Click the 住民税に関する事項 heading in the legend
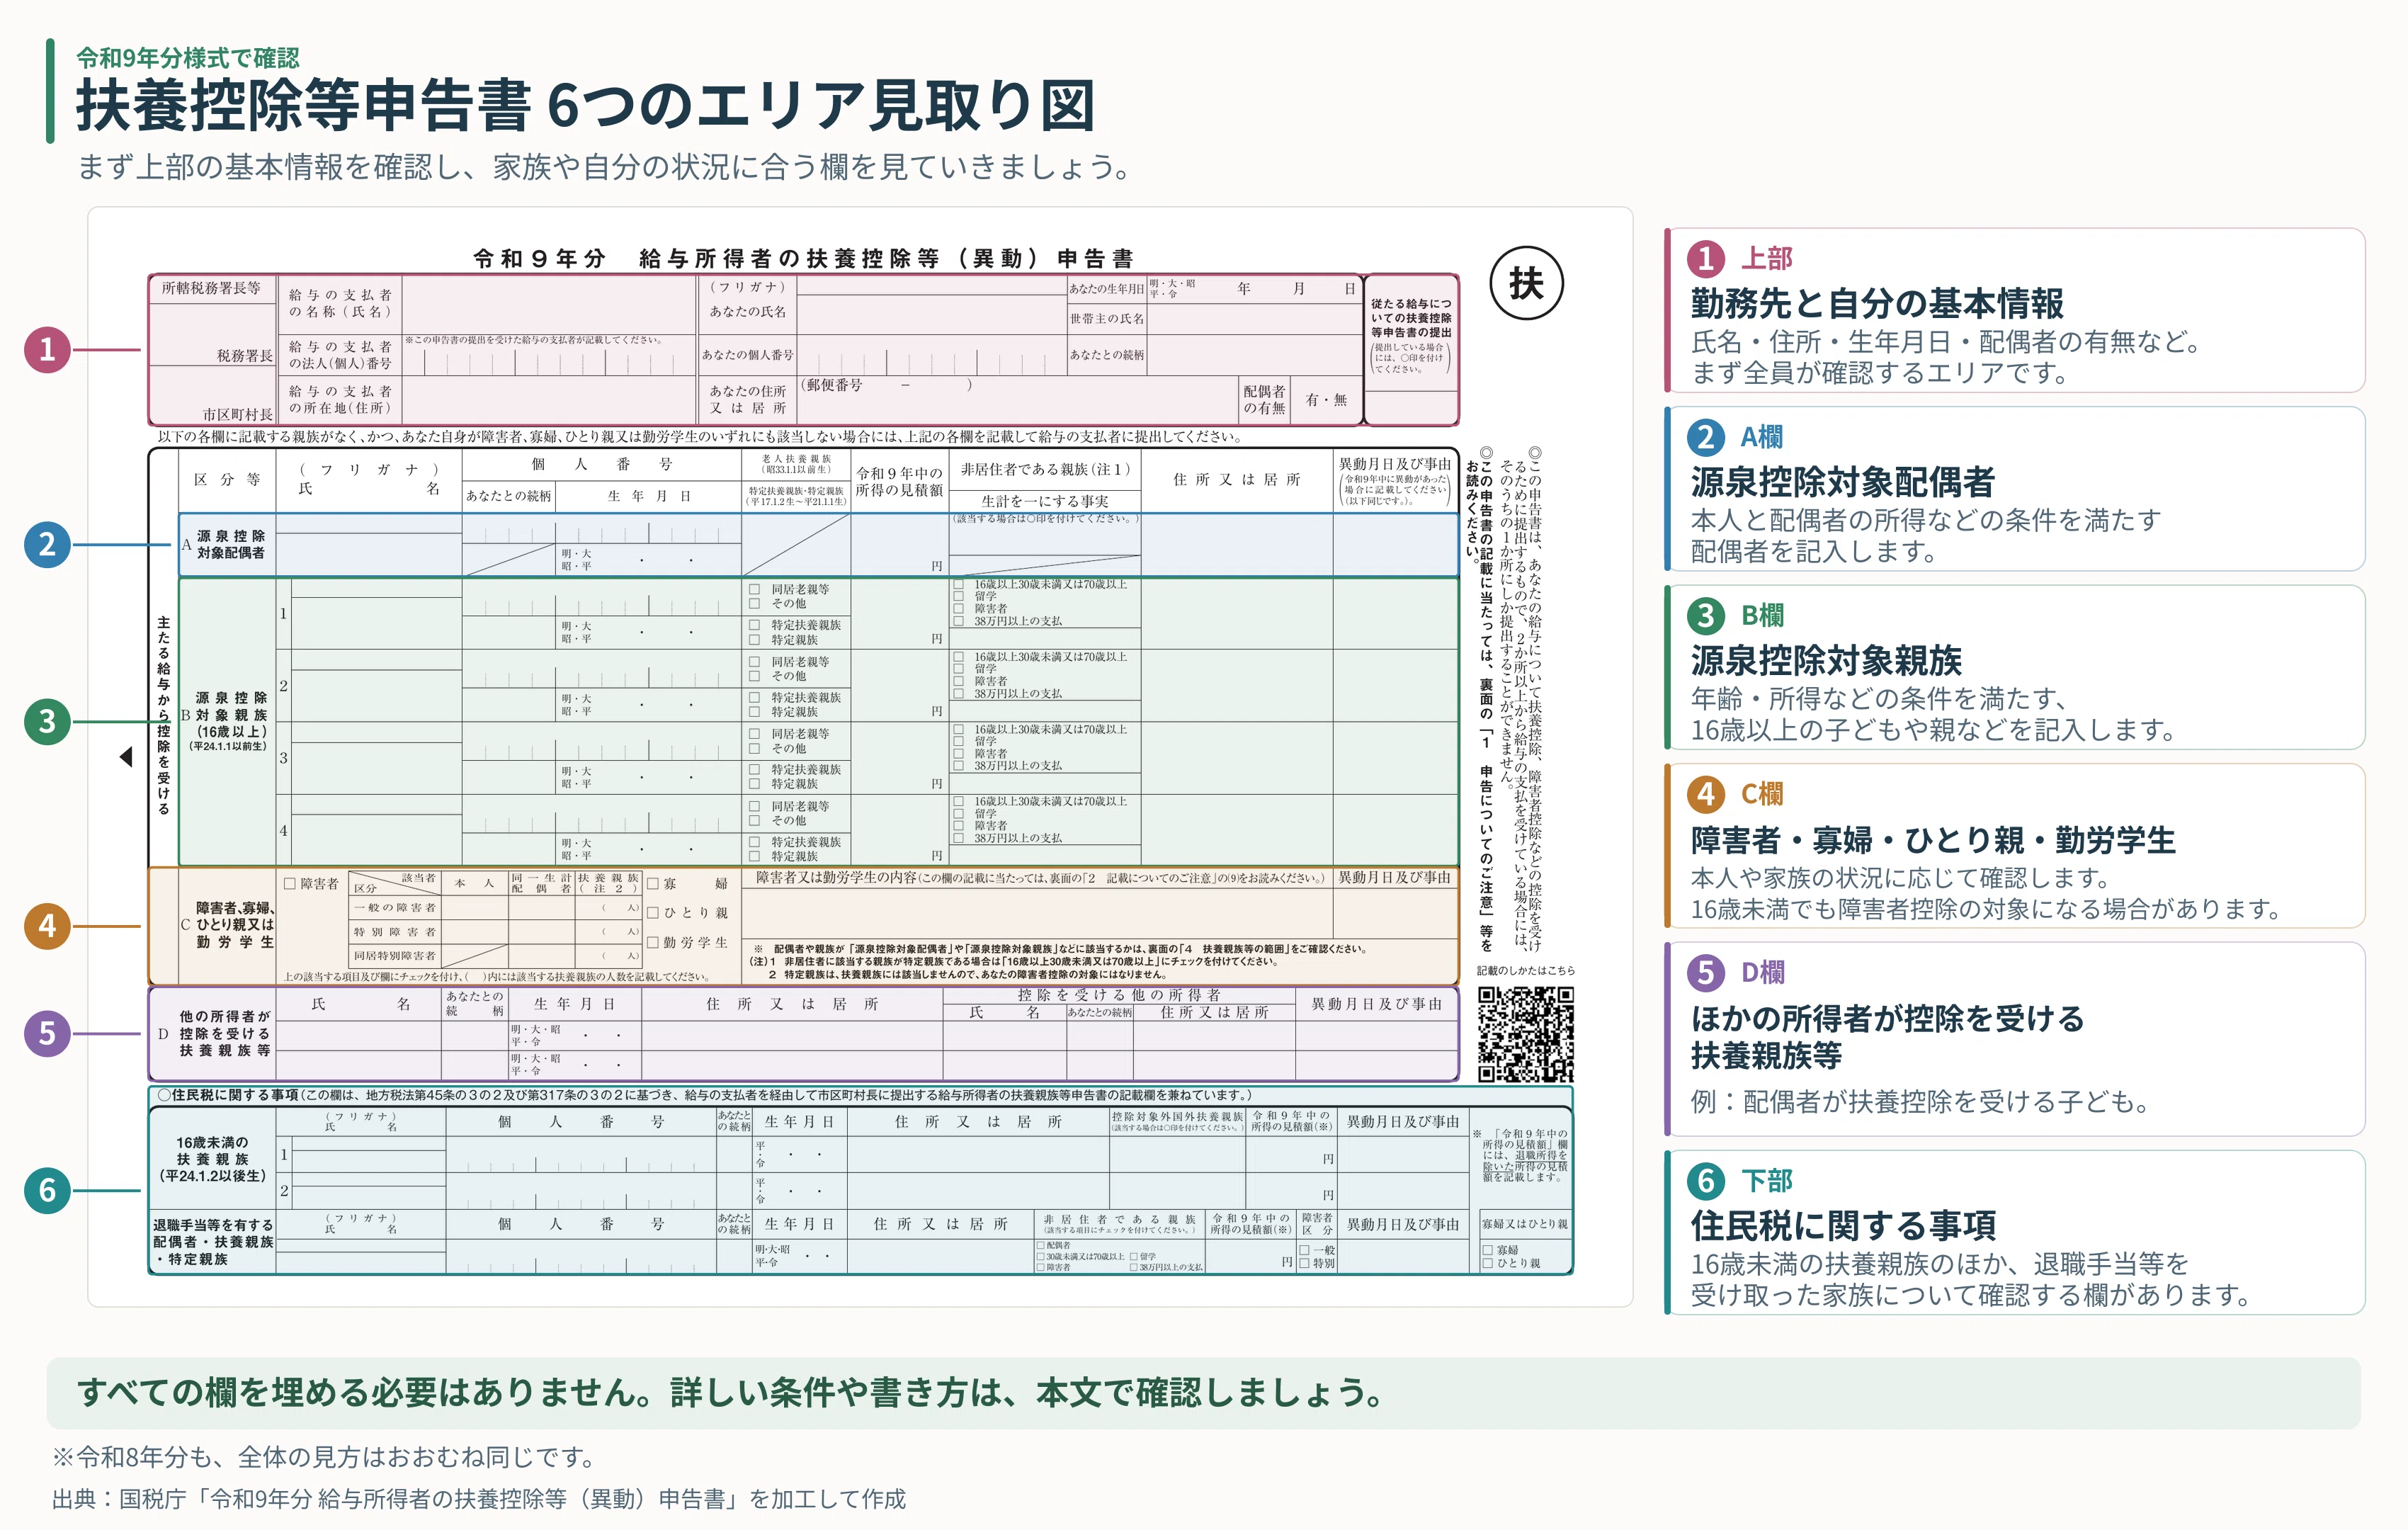The height and width of the screenshot is (1530, 2408). [x=1843, y=1225]
